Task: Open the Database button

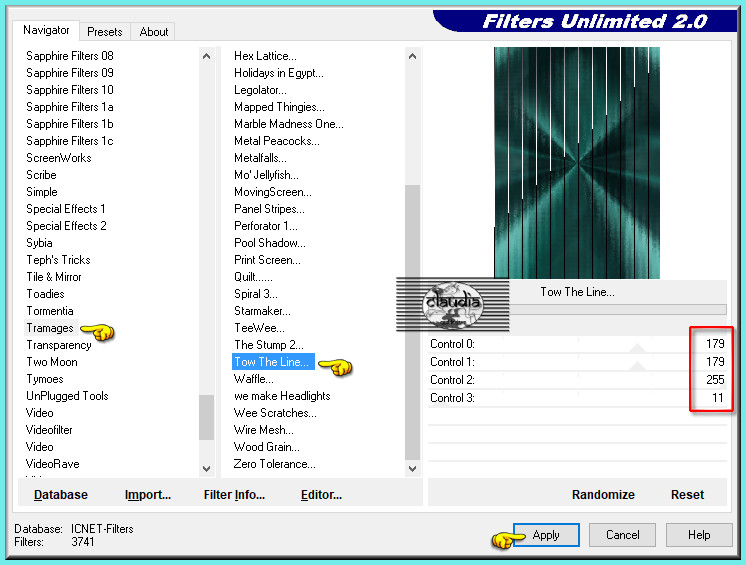Action: 61,495
